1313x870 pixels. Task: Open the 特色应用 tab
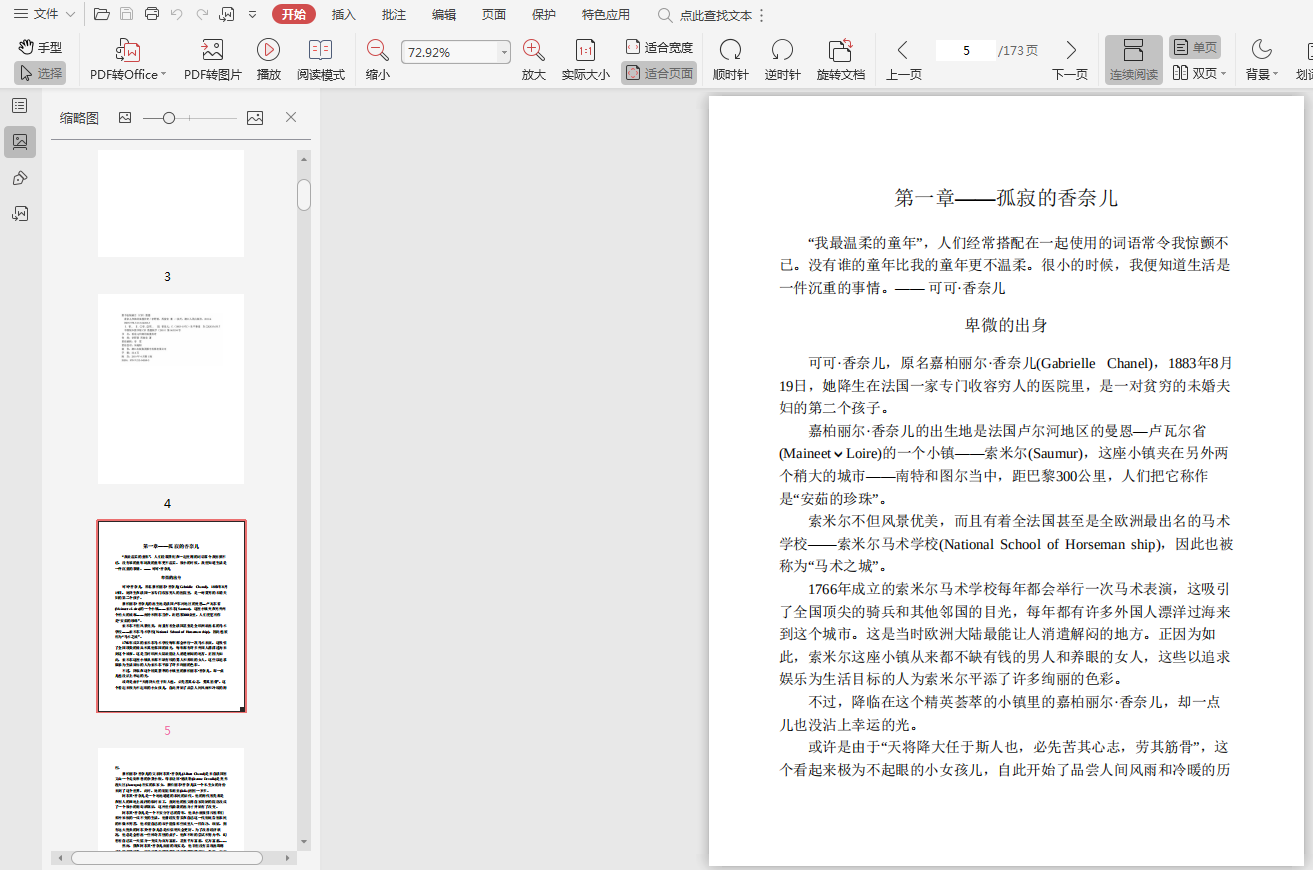tap(606, 15)
